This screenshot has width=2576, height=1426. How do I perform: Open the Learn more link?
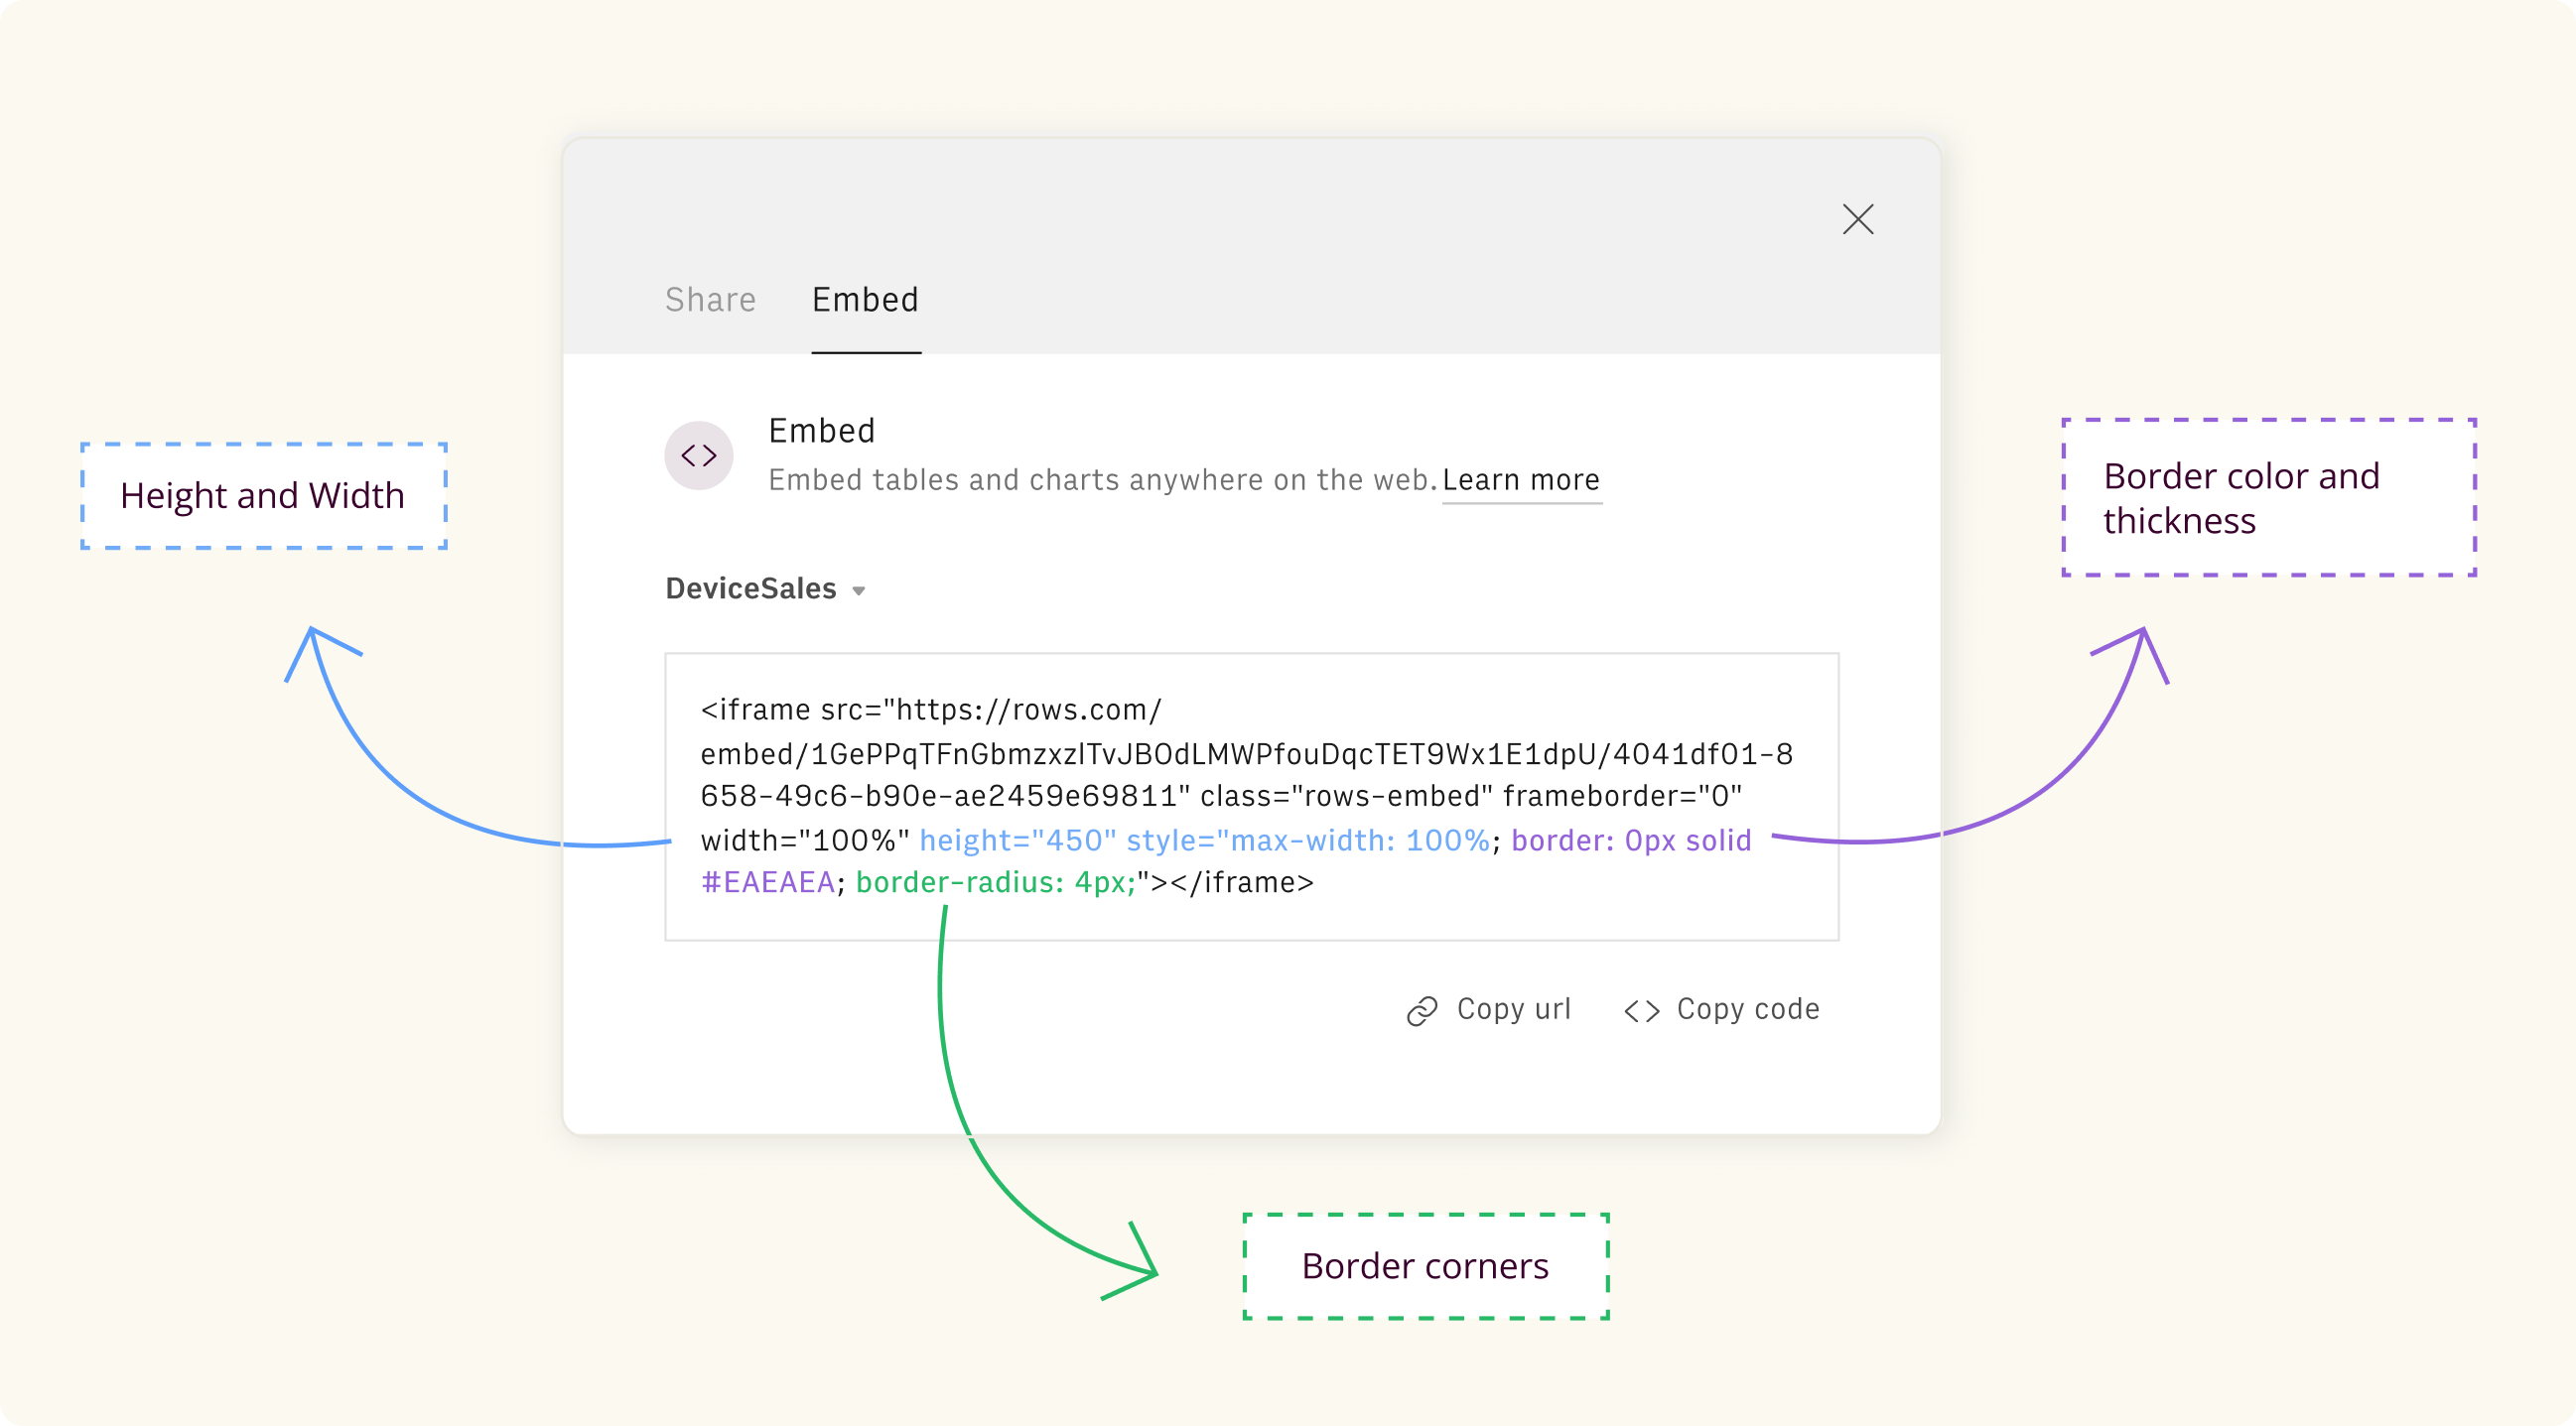click(1520, 481)
